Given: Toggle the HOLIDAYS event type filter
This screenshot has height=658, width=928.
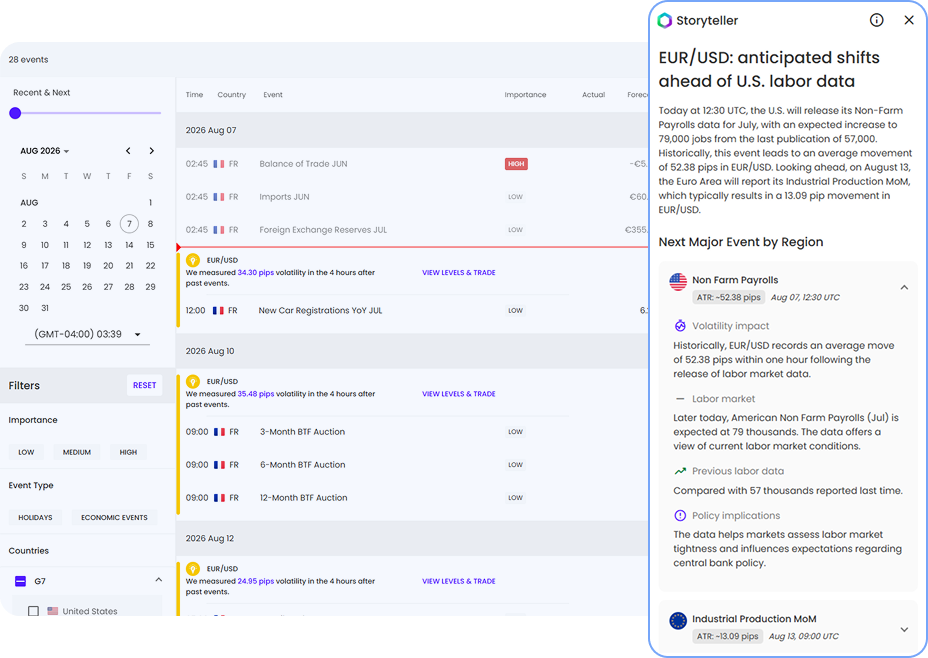Looking at the screenshot, I should pos(36,517).
